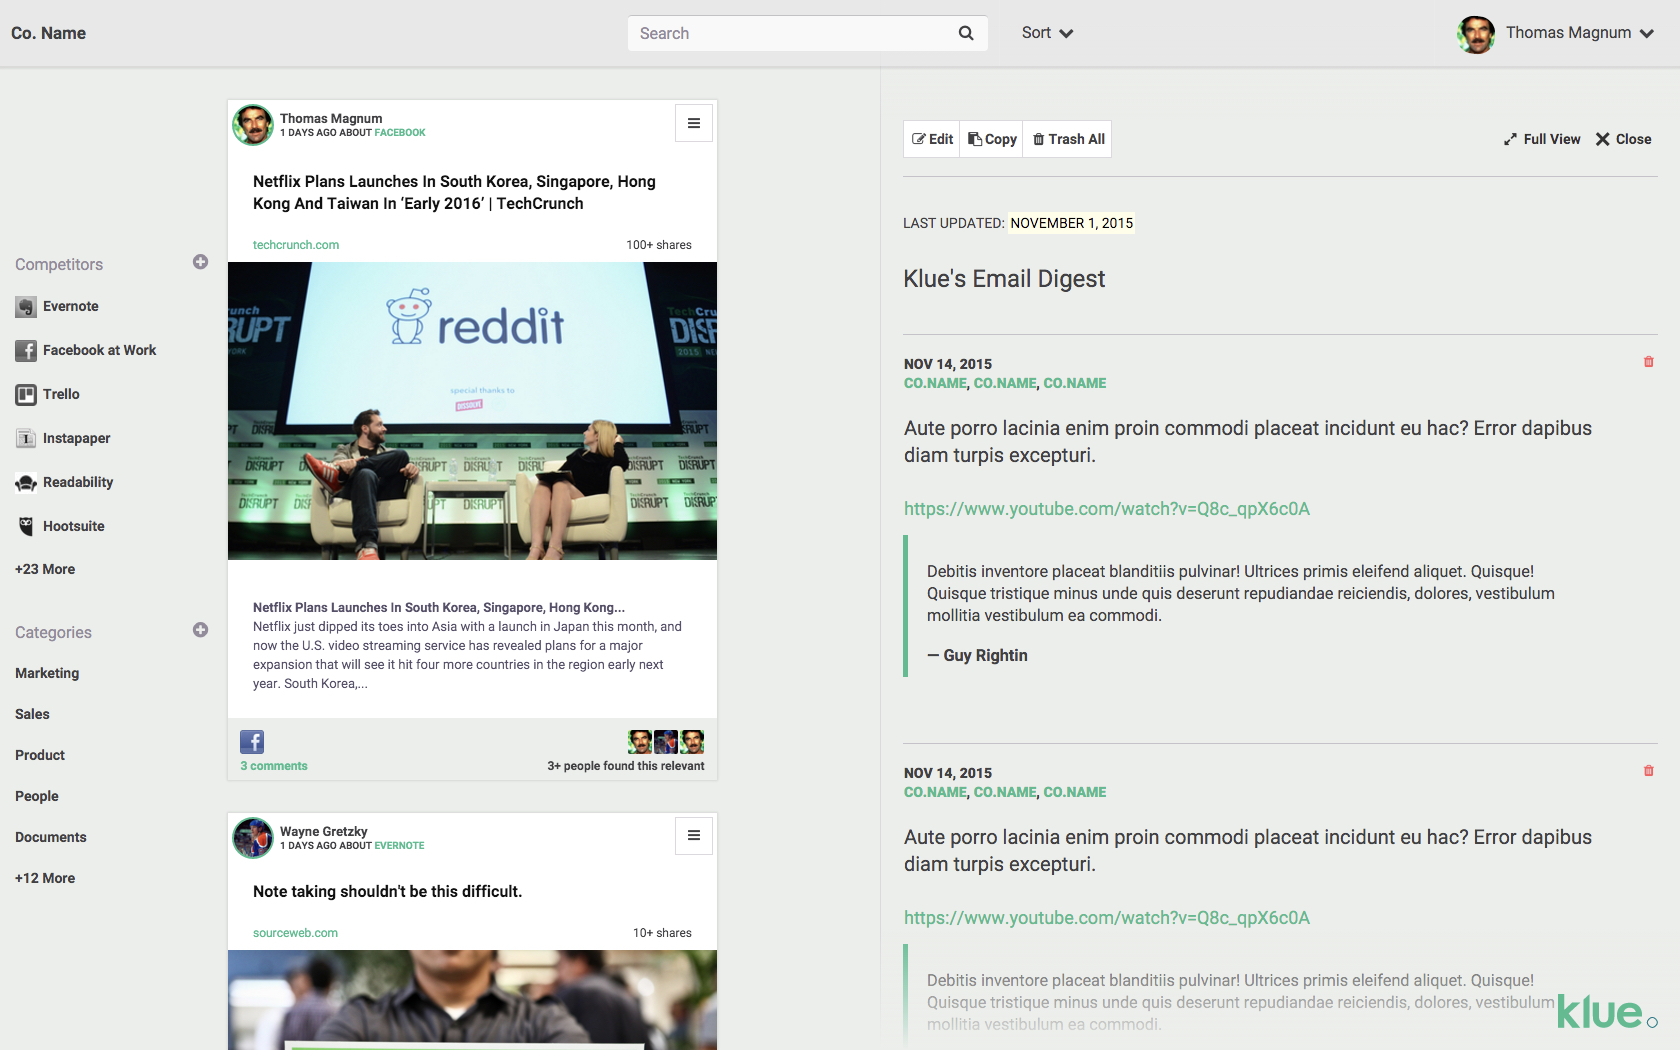The width and height of the screenshot is (1680, 1050).
Task: Select the Hootsuite owl icon
Action: point(26,526)
